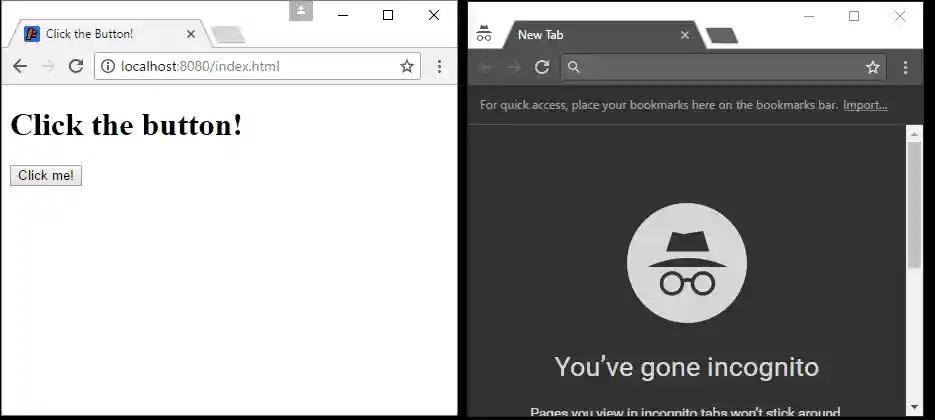The height and width of the screenshot is (420, 935).
Task: Click the search magnifier in incognito omnibox
Action: (574, 67)
